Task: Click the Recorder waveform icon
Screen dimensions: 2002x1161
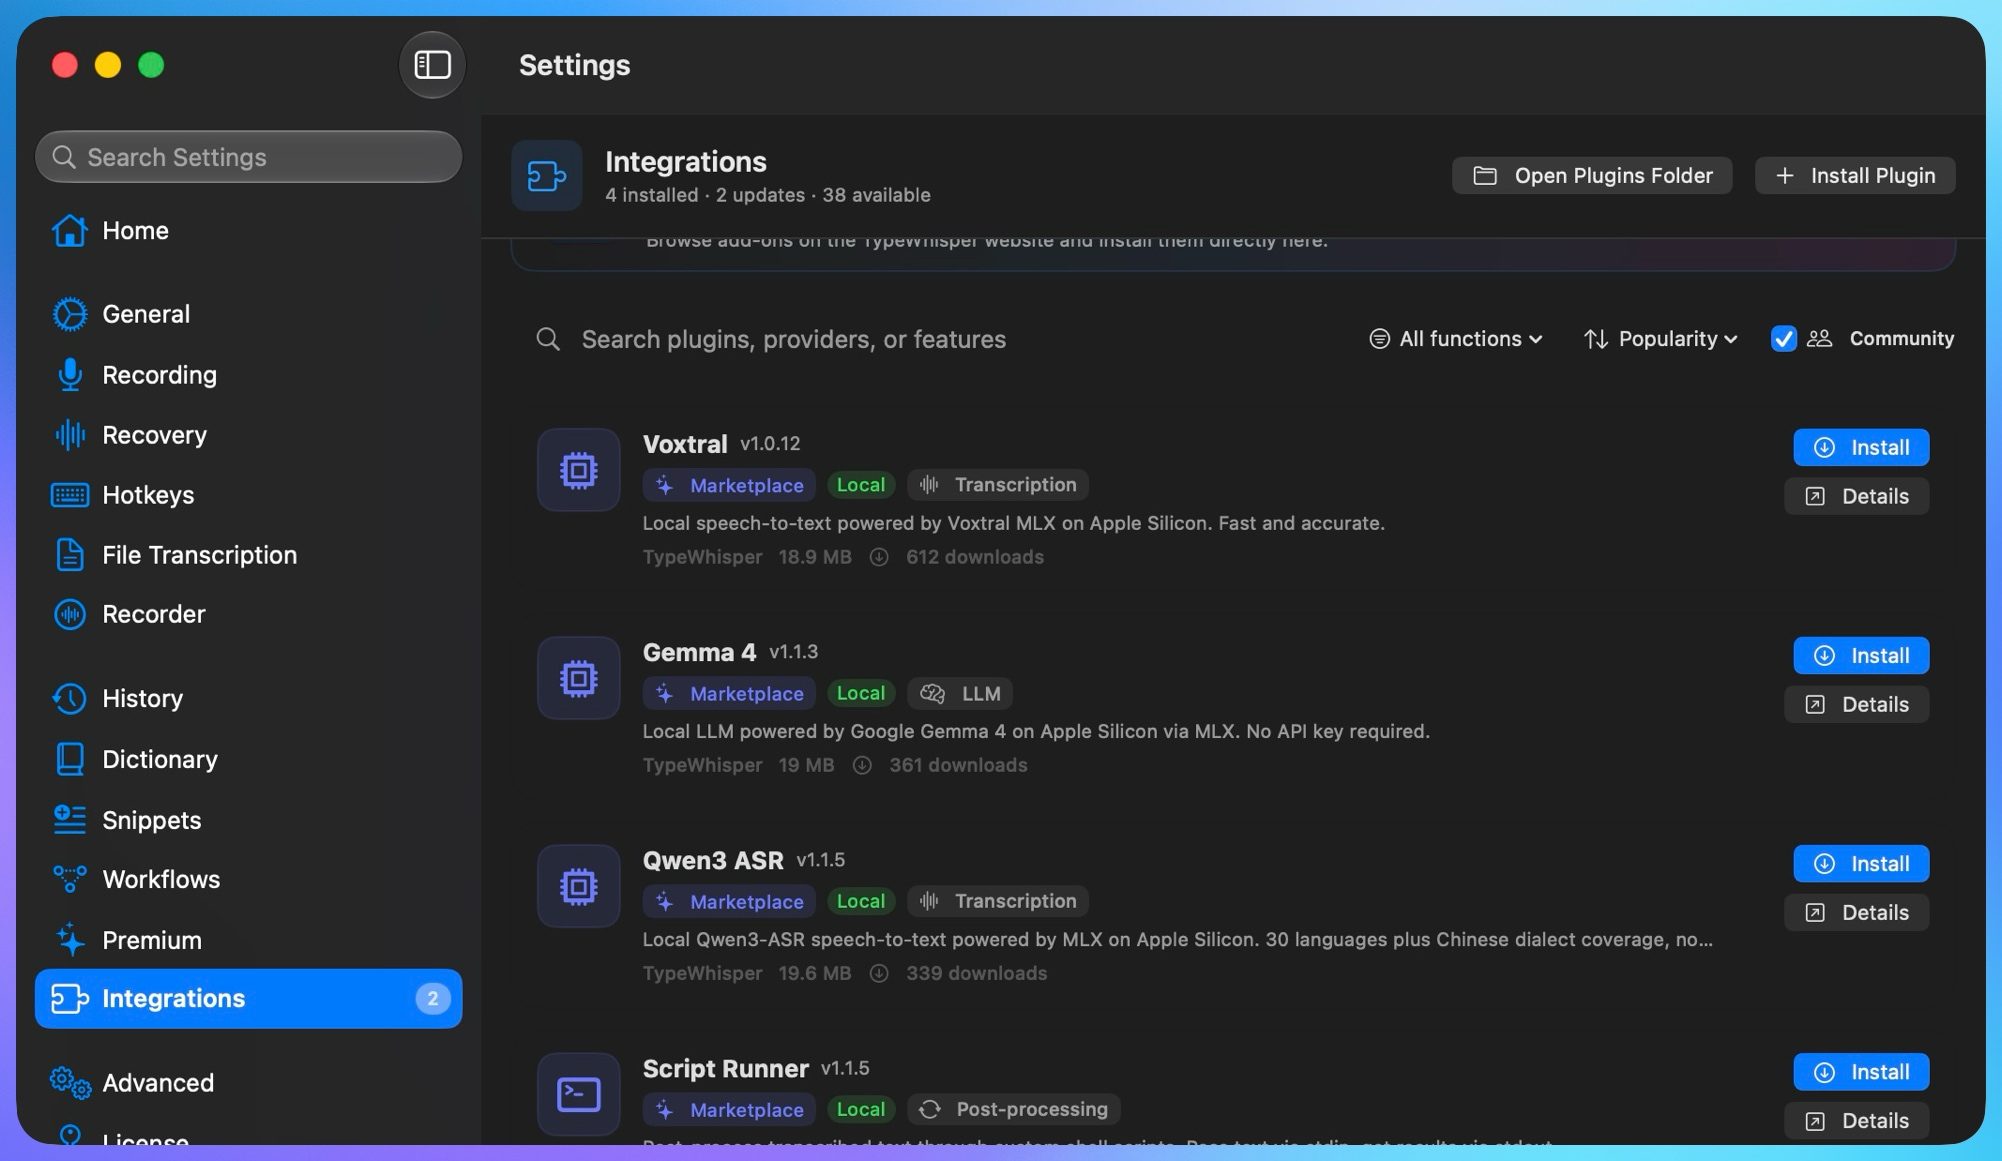Action: click(69, 614)
